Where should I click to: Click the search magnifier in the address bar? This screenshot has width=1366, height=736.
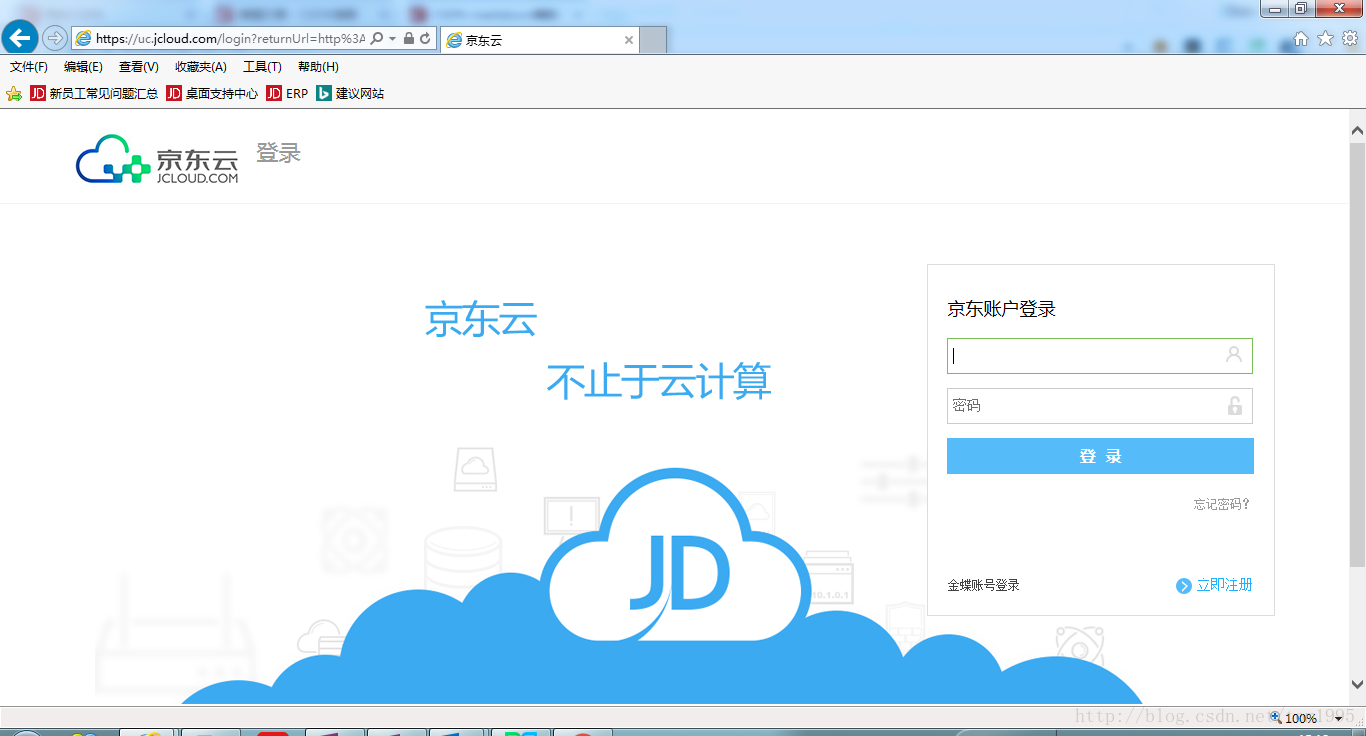pos(377,38)
